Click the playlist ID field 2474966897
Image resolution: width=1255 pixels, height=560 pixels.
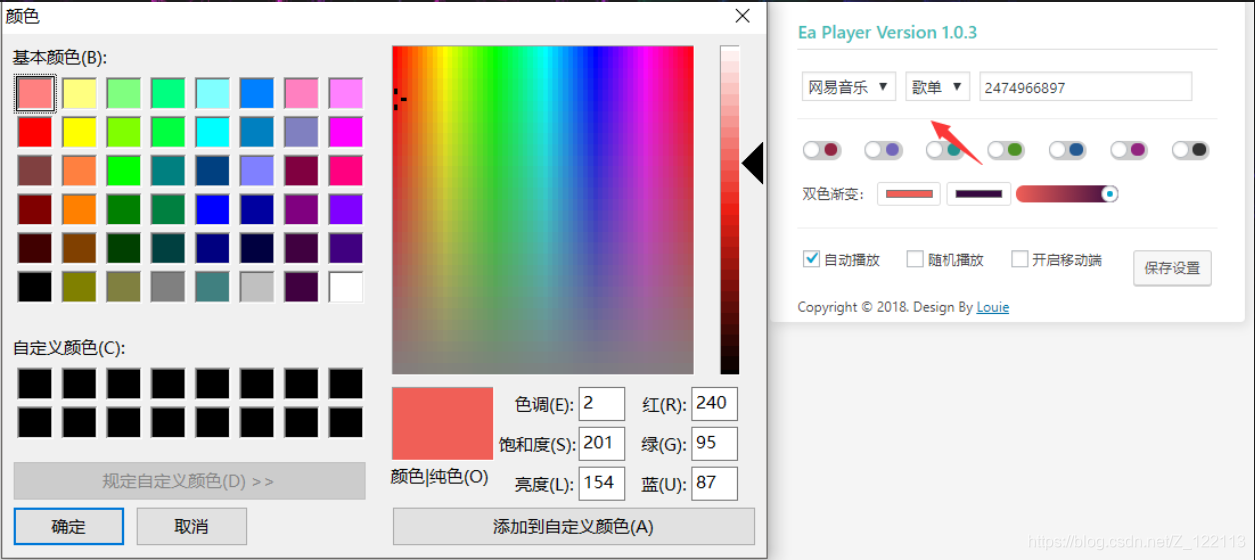point(1086,87)
